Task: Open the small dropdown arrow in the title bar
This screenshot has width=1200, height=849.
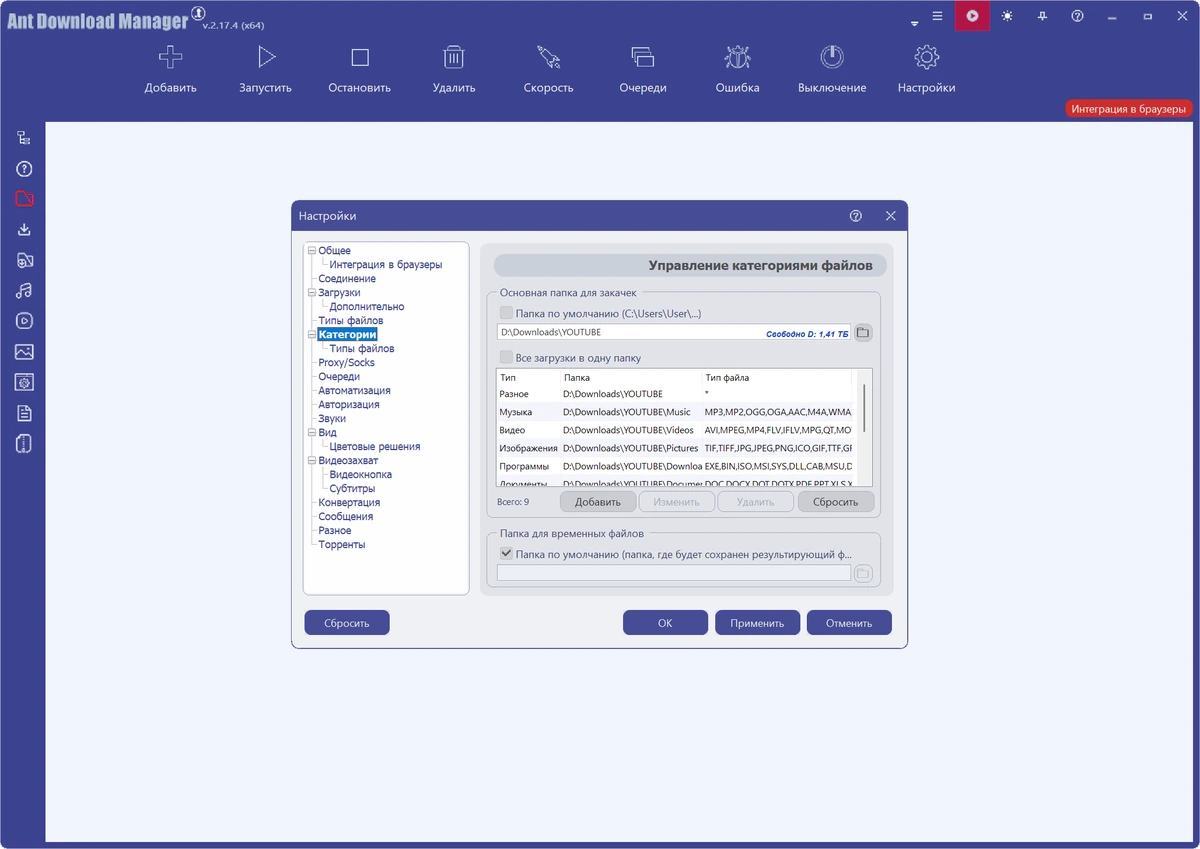Action: click(x=914, y=23)
